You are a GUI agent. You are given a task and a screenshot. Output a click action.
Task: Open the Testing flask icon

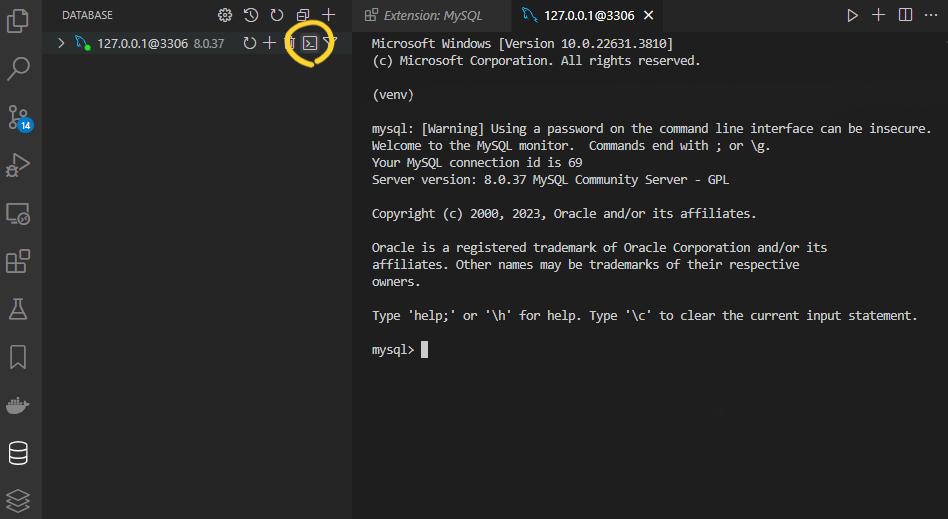pyautogui.click(x=18, y=309)
